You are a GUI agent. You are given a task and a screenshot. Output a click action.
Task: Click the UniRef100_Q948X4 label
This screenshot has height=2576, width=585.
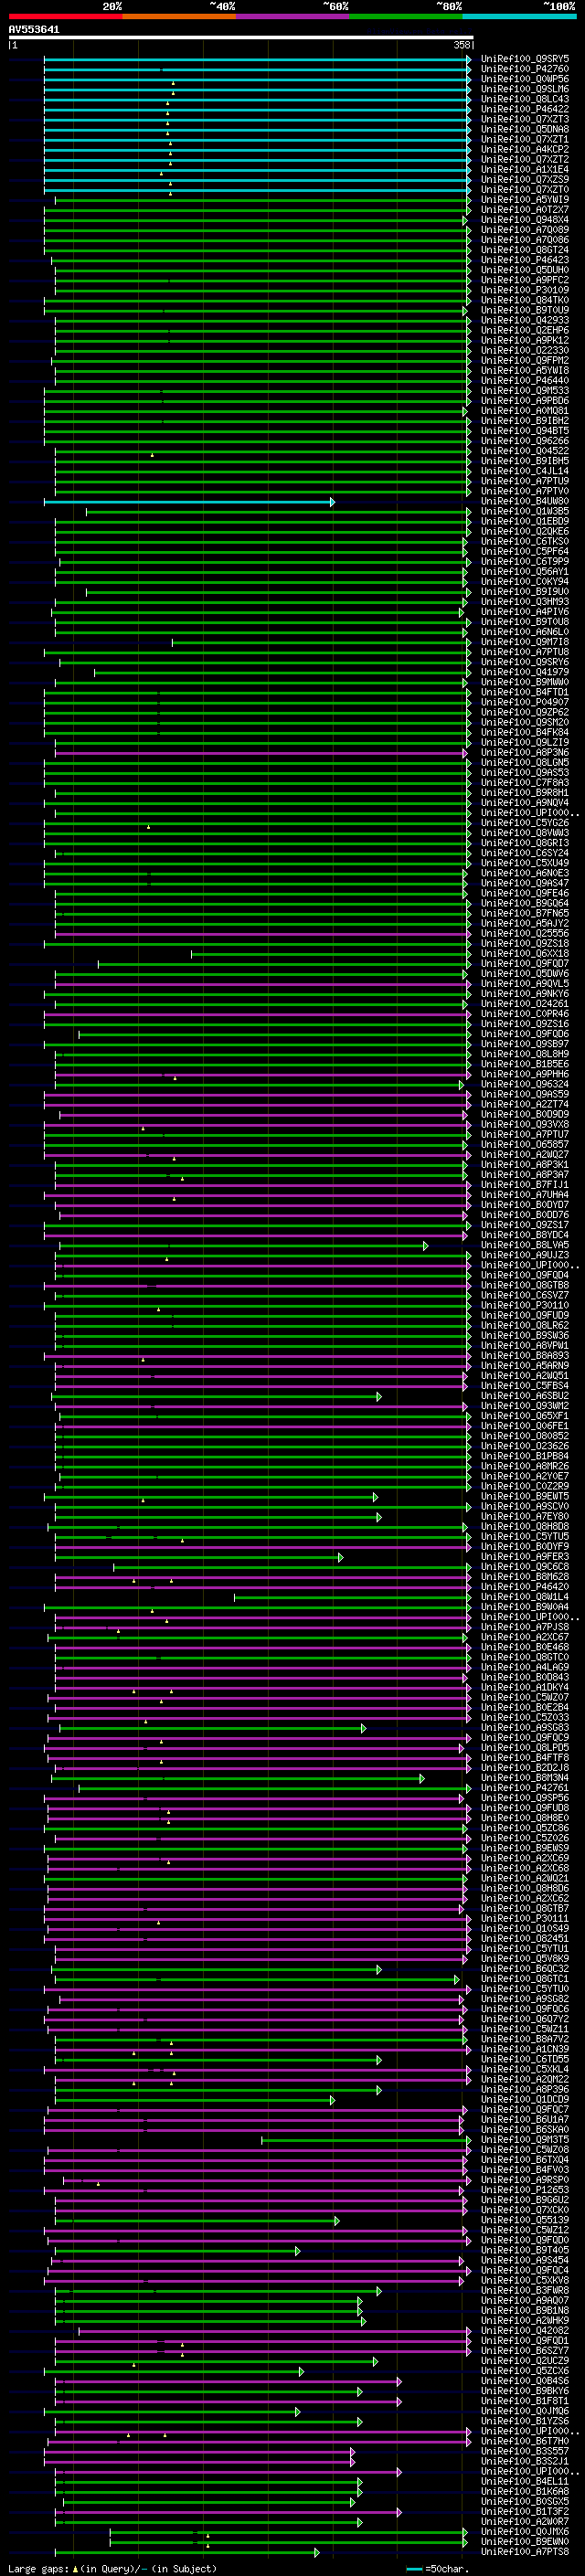tap(525, 220)
